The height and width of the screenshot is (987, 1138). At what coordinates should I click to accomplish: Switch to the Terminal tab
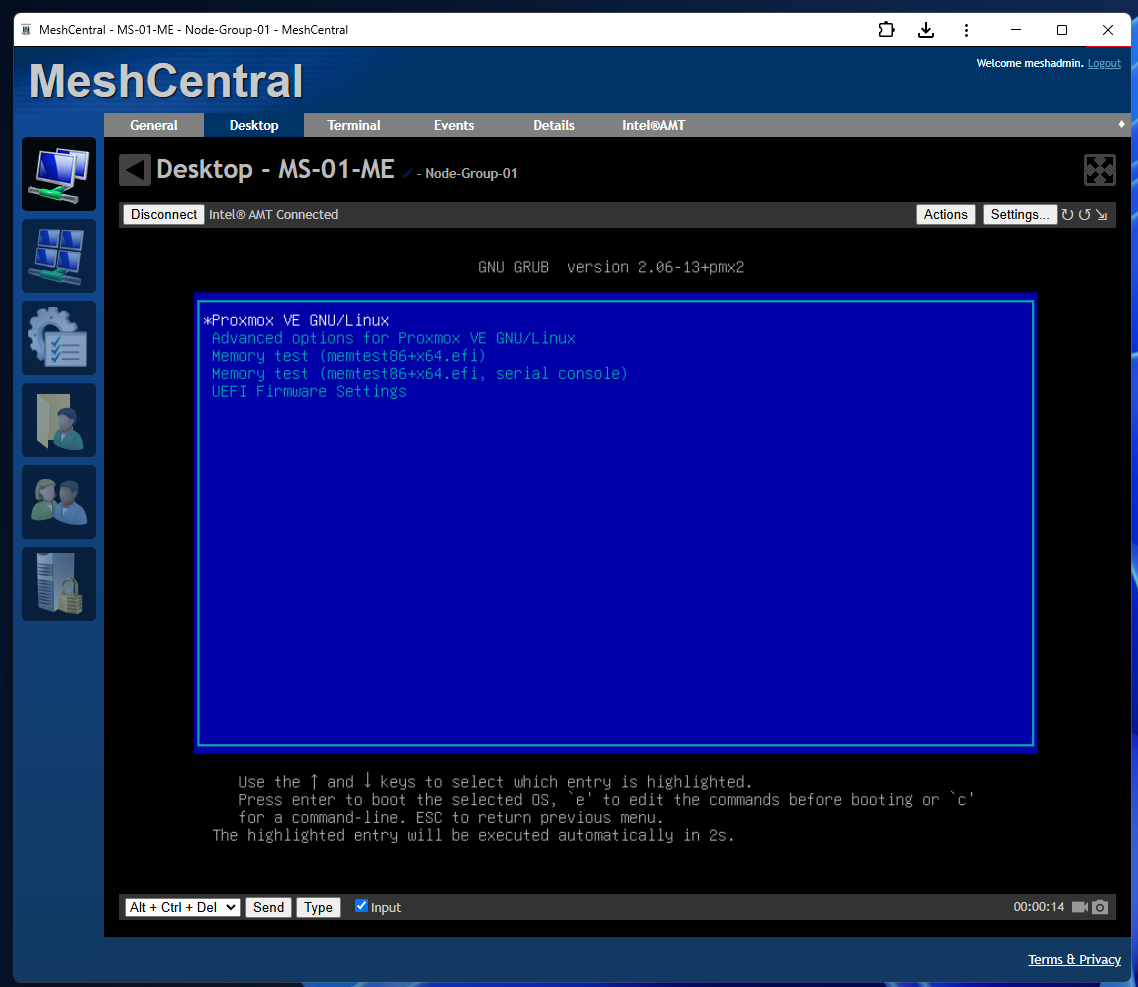(x=353, y=125)
